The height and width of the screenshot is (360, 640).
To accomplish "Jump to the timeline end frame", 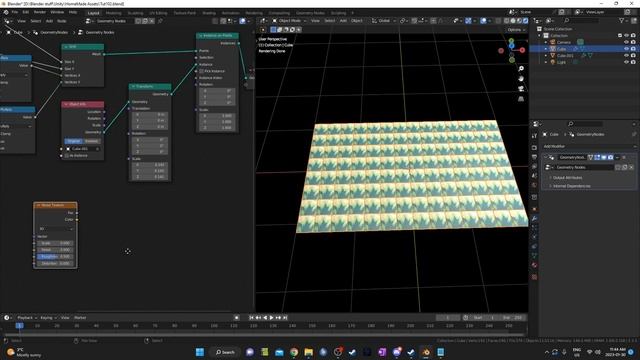I will pos(285,318).
